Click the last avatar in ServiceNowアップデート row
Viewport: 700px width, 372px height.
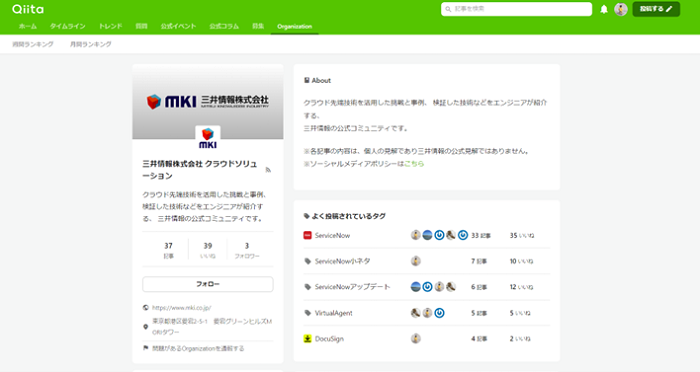(x=451, y=287)
